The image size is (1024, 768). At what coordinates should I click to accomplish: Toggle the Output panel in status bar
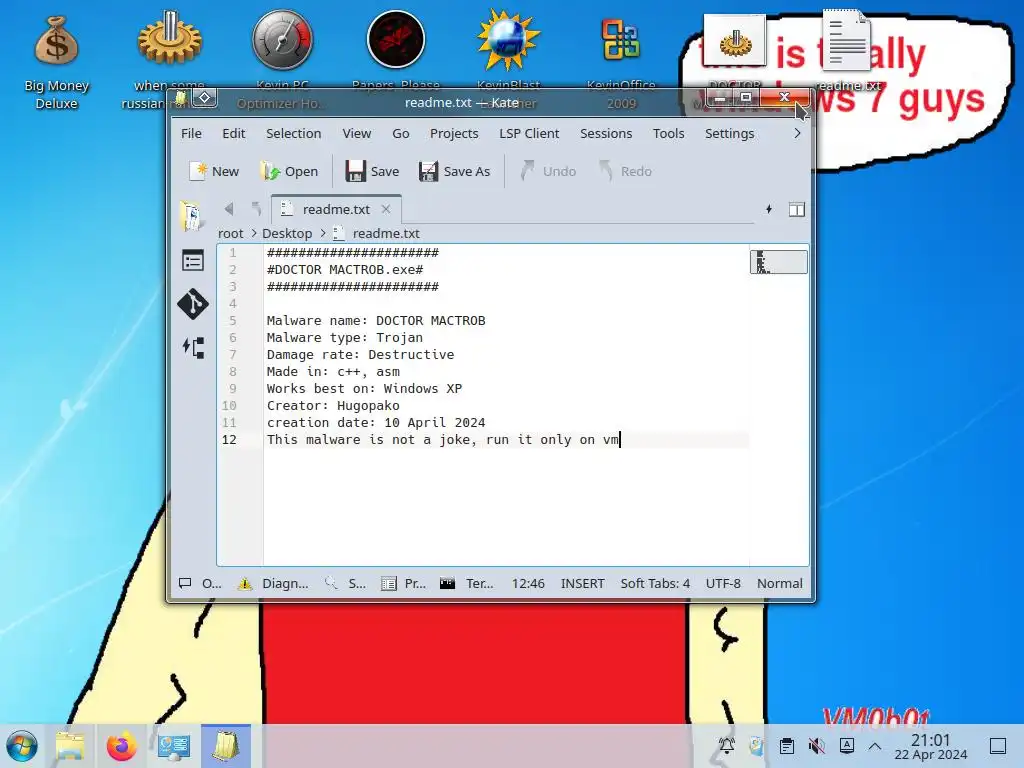201,583
